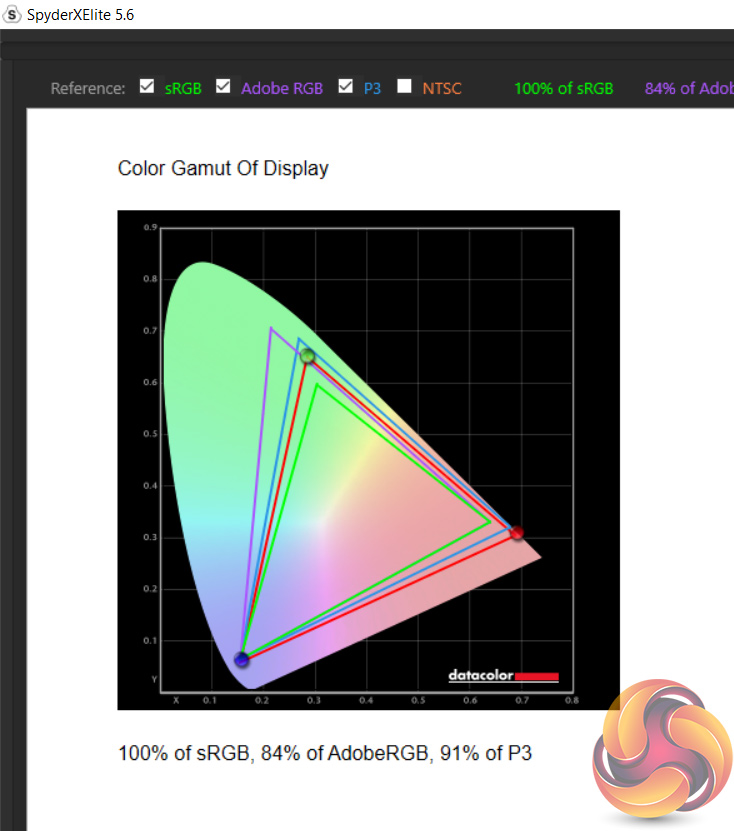Click the '84% of Adob' purple result text

click(689, 88)
